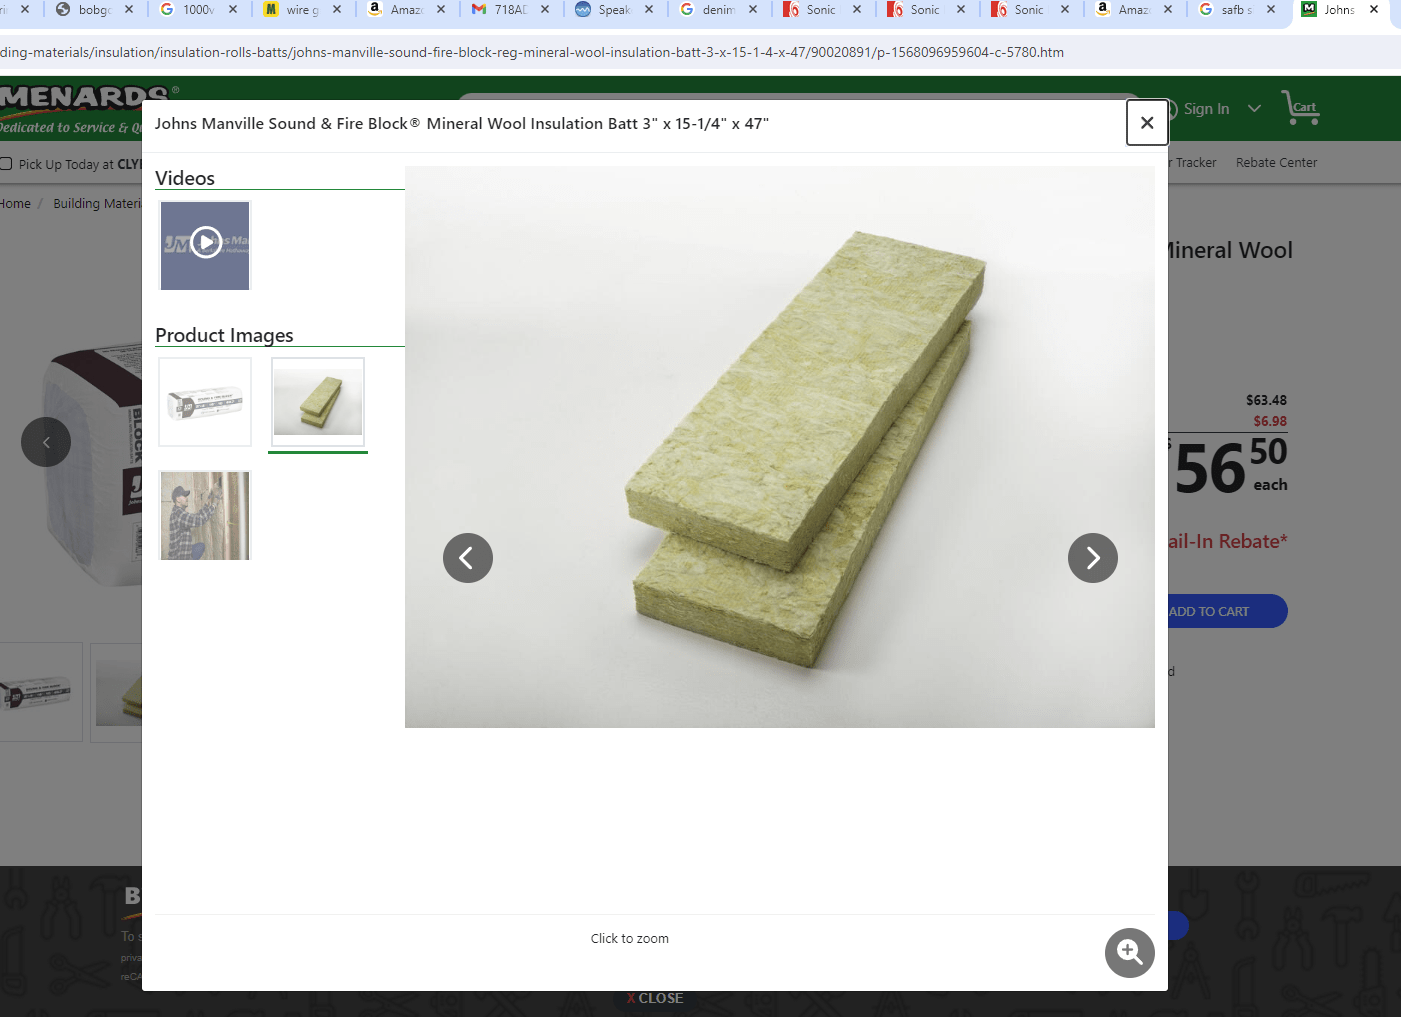Click Building Materials breadcrumb
The image size is (1401, 1017).
pos(97,203)
